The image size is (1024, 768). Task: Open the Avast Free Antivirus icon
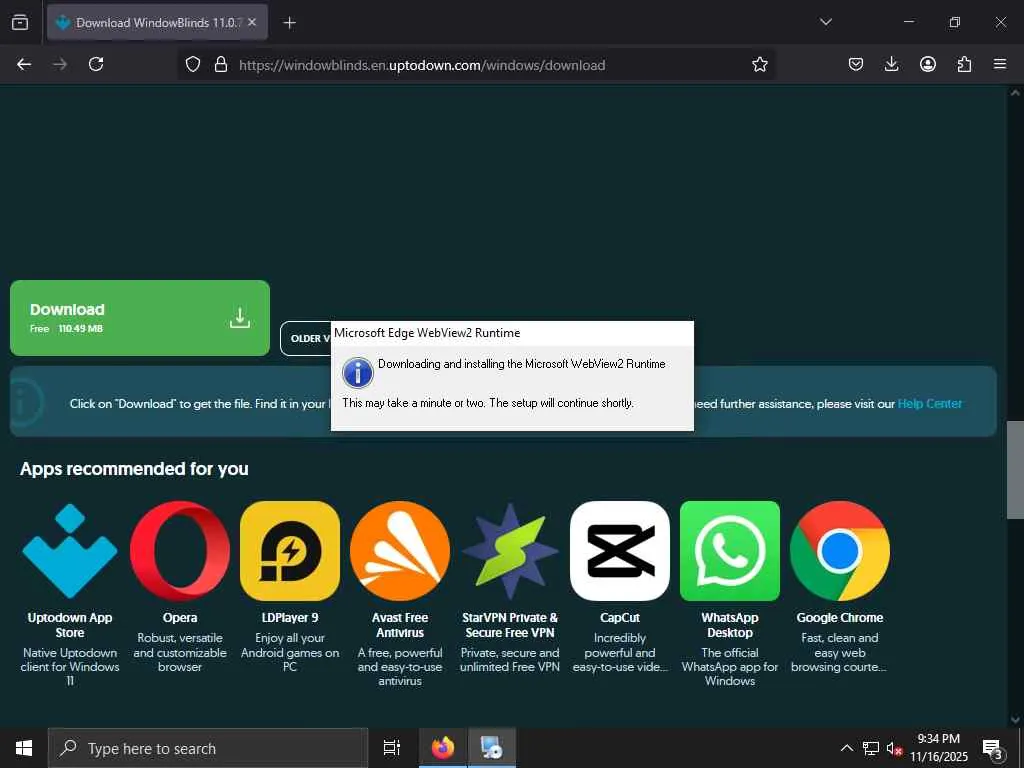point(400,551)
